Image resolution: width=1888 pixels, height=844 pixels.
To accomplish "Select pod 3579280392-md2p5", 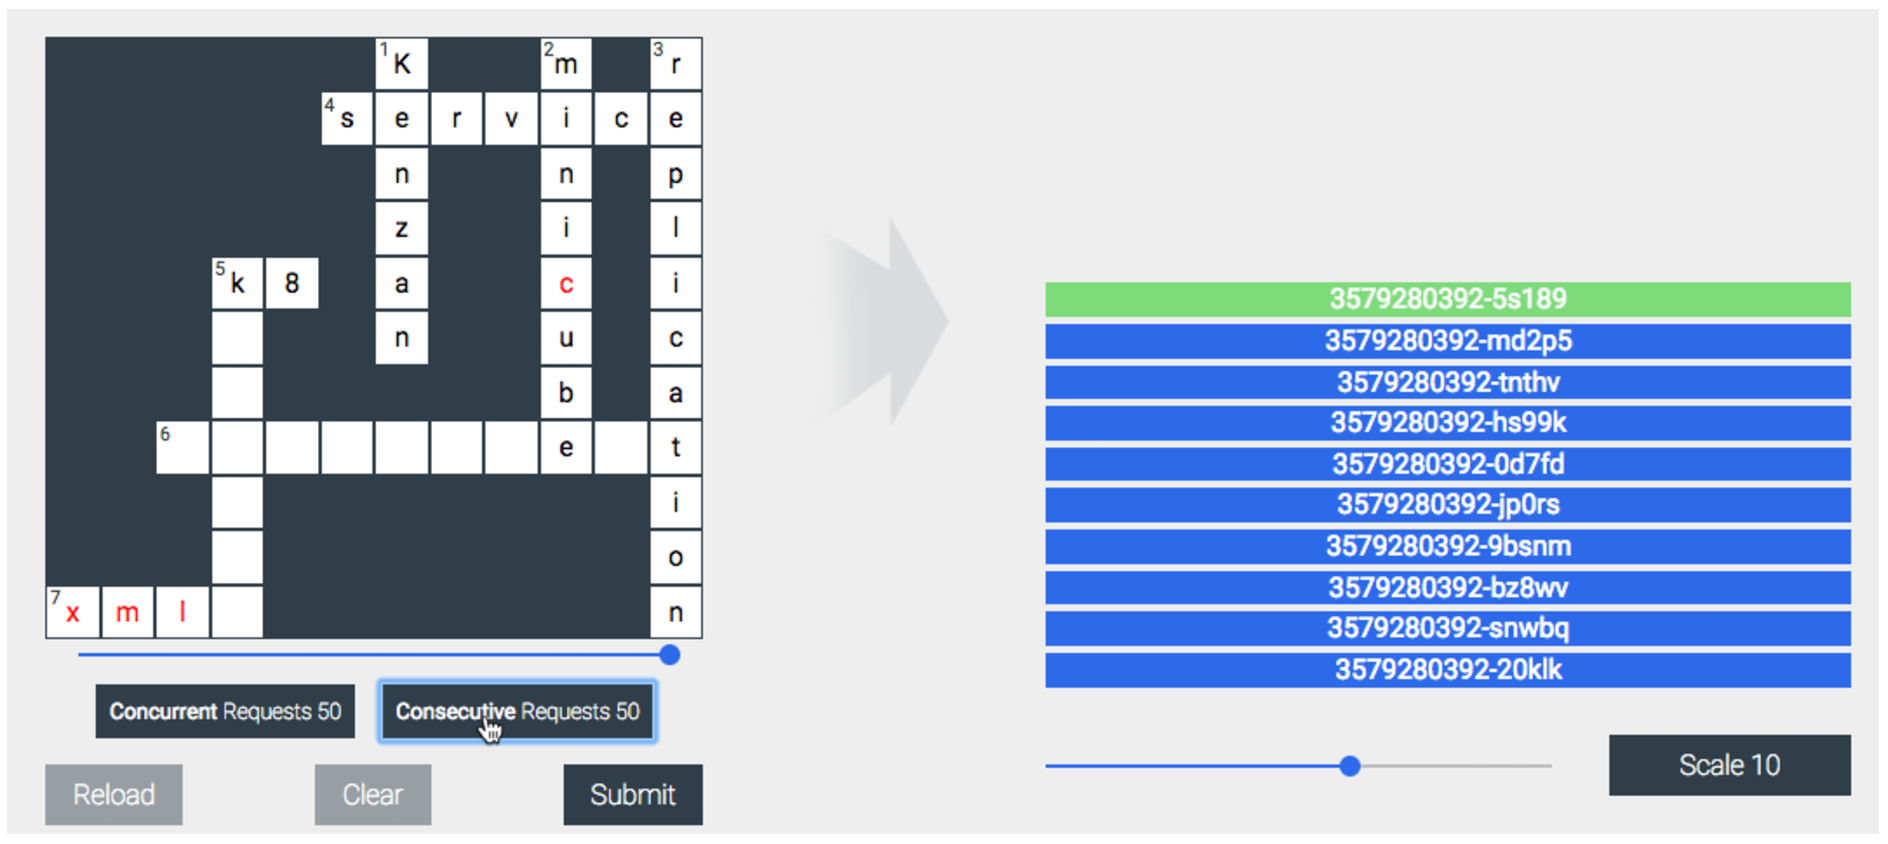I will (1447, 341).
